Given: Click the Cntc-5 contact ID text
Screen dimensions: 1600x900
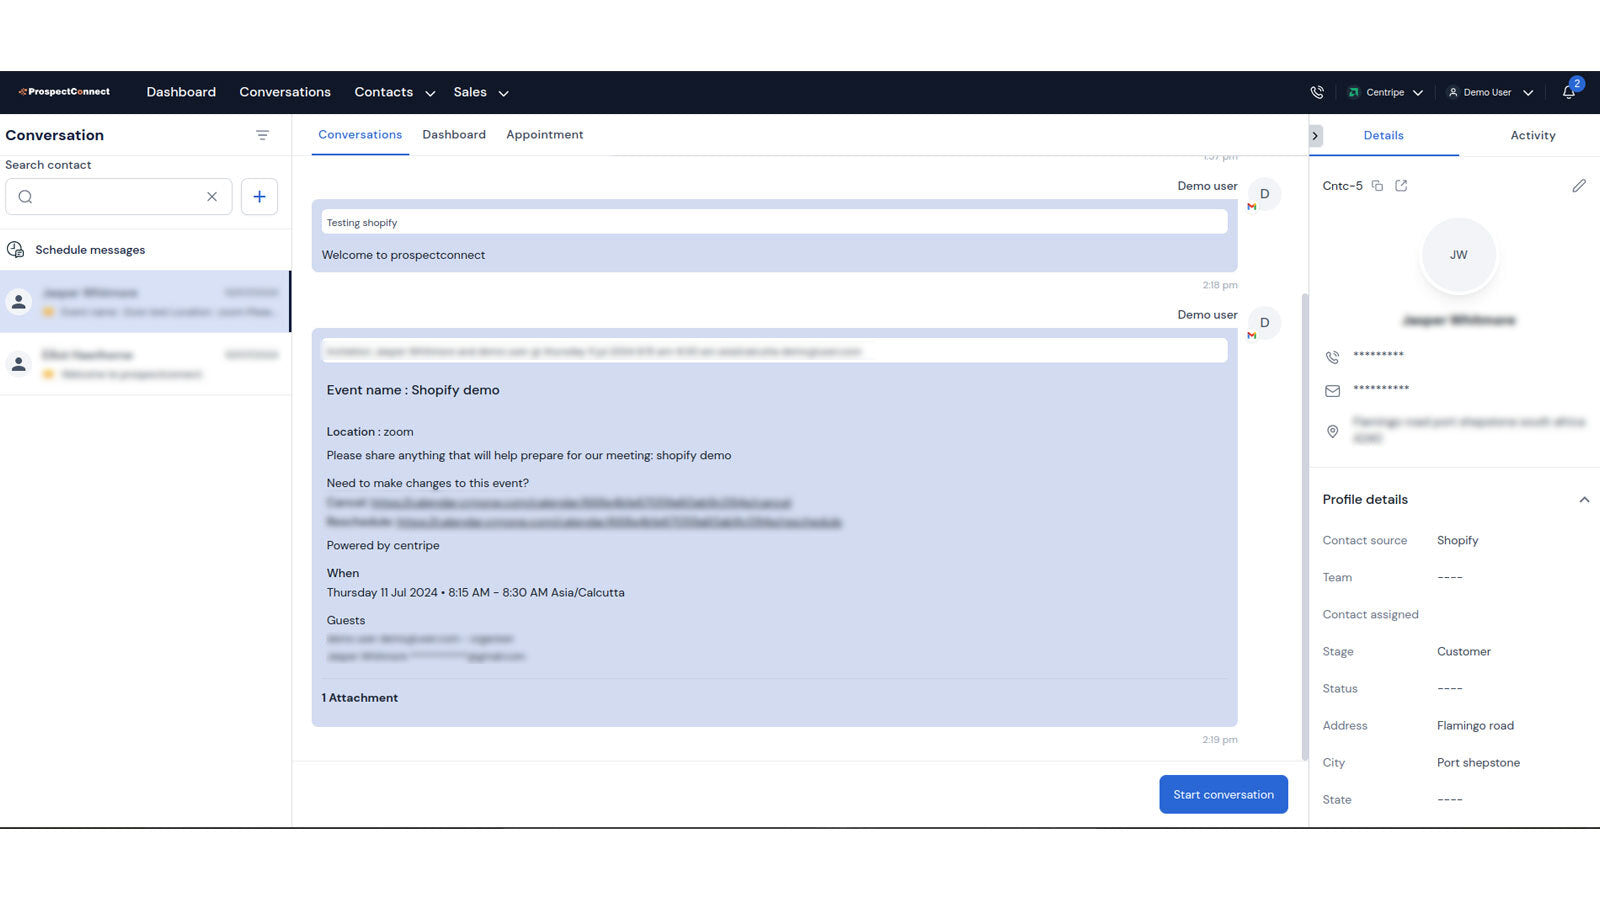Looking at the screenshot, I should (1343, 186).
